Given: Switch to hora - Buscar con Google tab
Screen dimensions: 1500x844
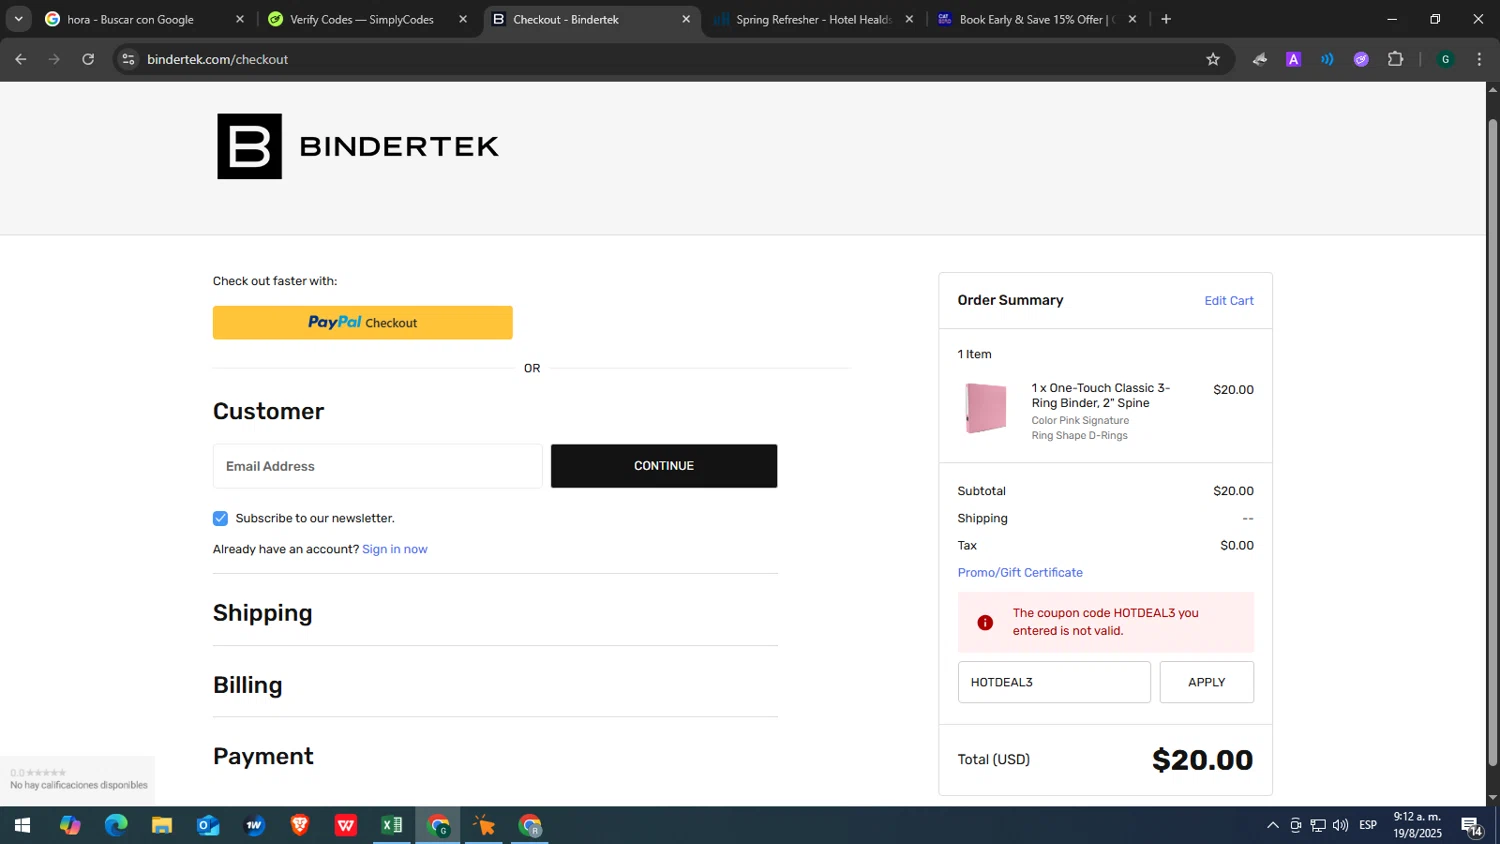Looking at the screenshot, I should (130, 19).
